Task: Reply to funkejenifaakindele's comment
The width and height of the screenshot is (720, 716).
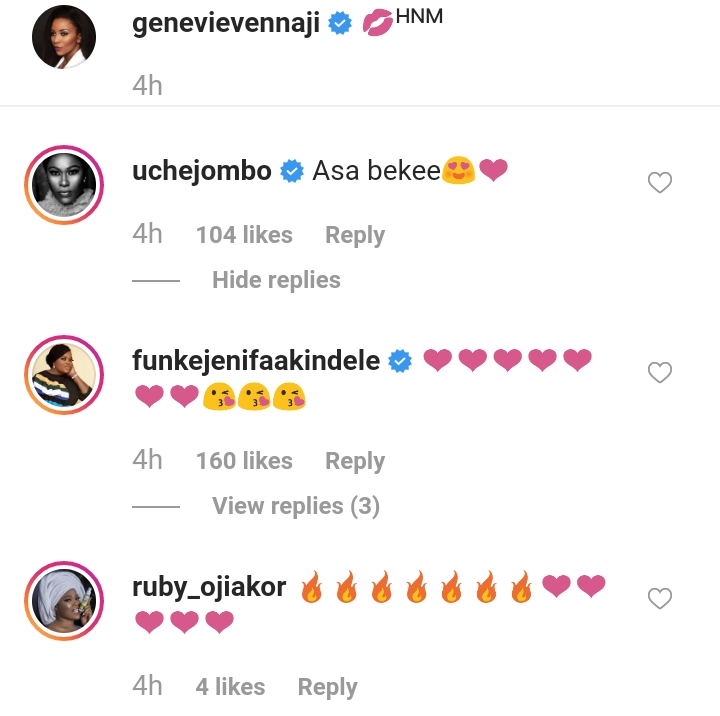Action: [354, 461]
